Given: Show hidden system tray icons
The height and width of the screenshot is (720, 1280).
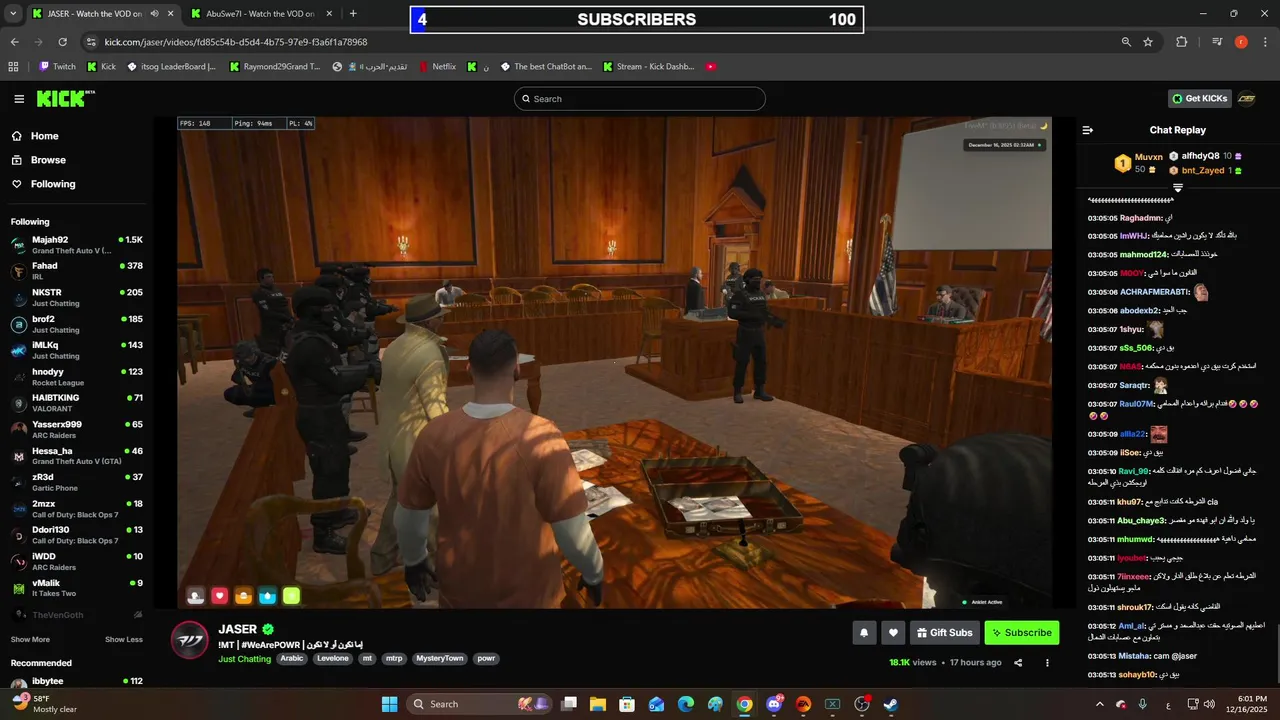Looking at the screenshot, I should (x=1099, y=704).
